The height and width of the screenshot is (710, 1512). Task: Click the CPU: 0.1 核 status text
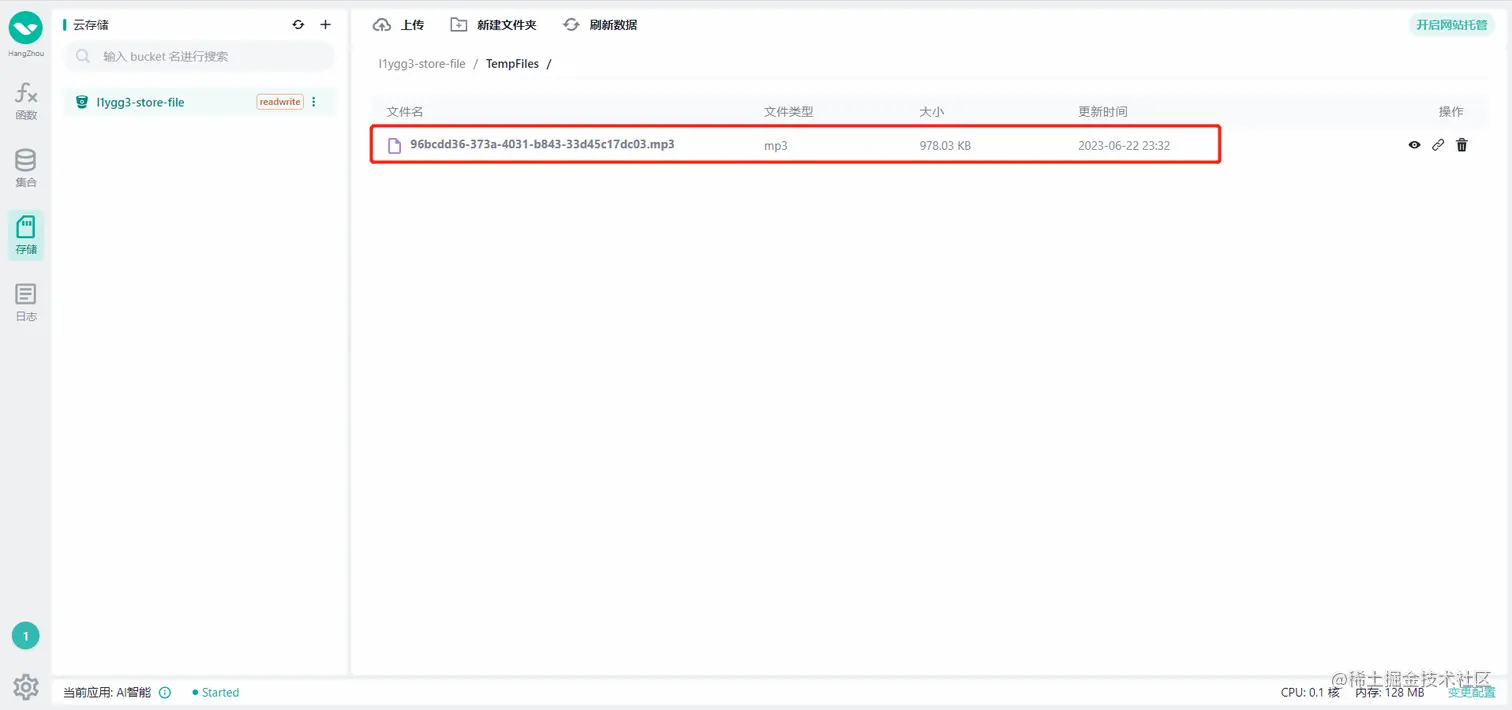(x=1310, y=692)
